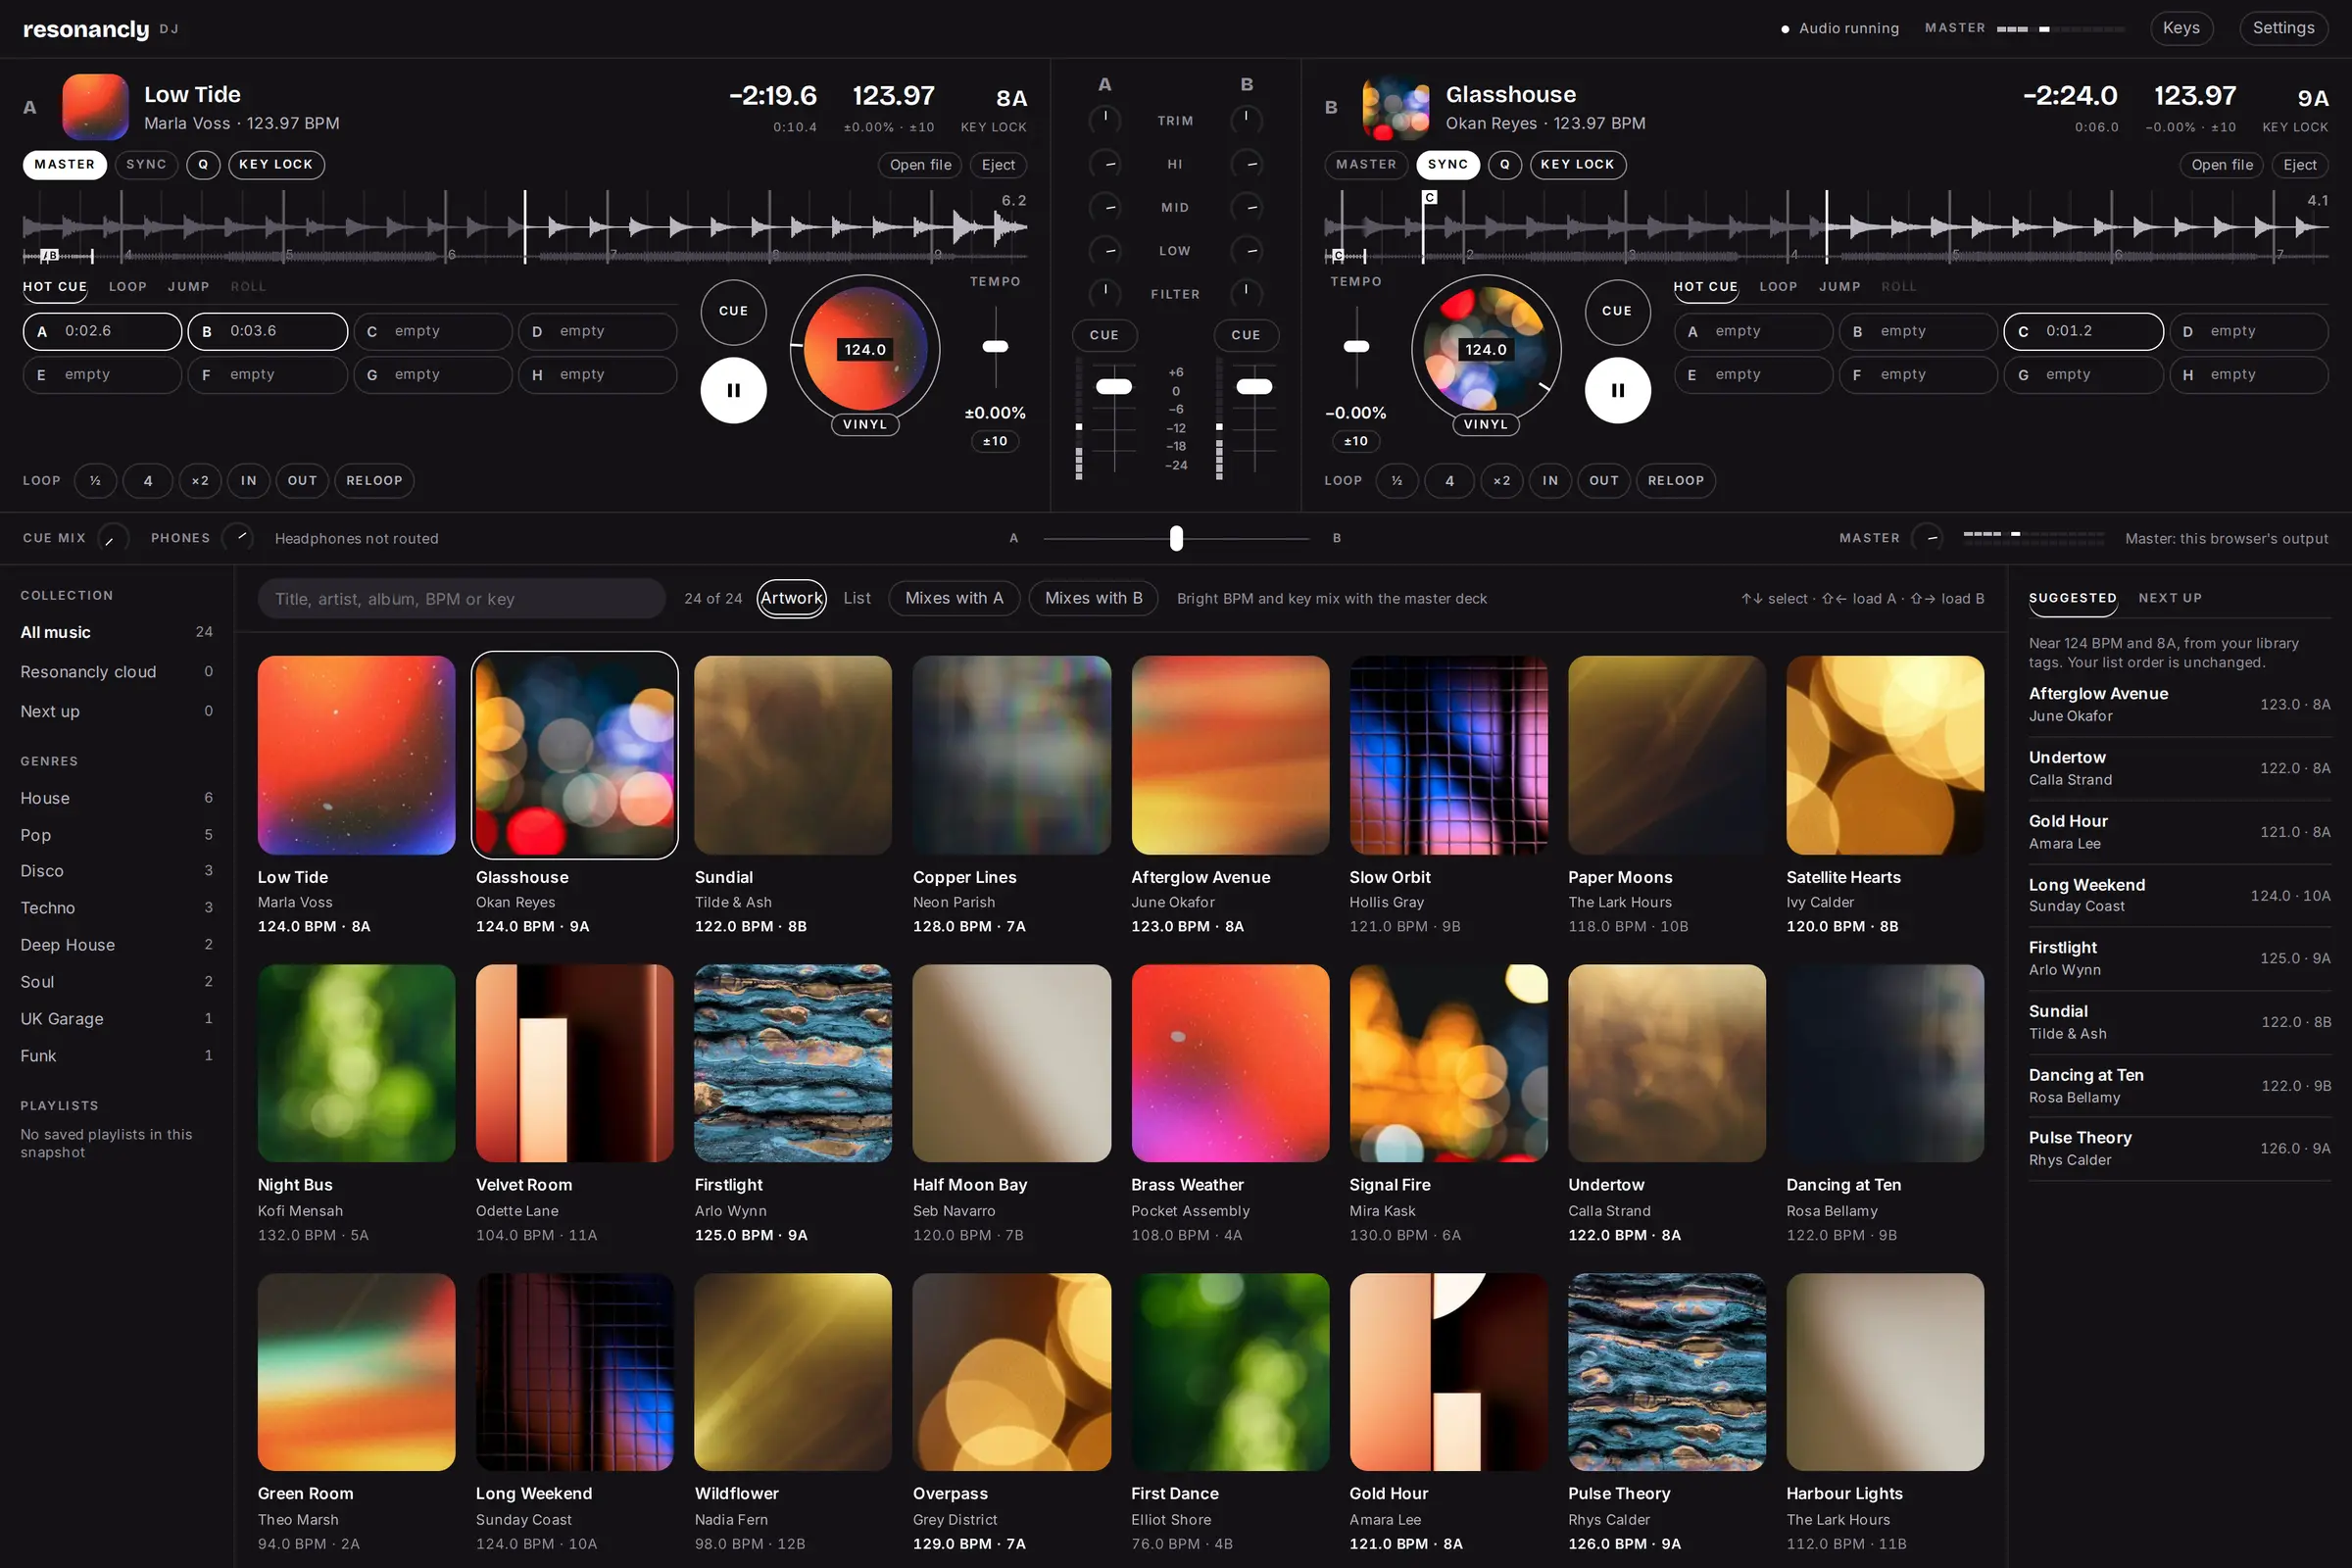Open the Keys panel
The height and width of the screenshot is (1568, 2352).
(x=2181, y=28)
